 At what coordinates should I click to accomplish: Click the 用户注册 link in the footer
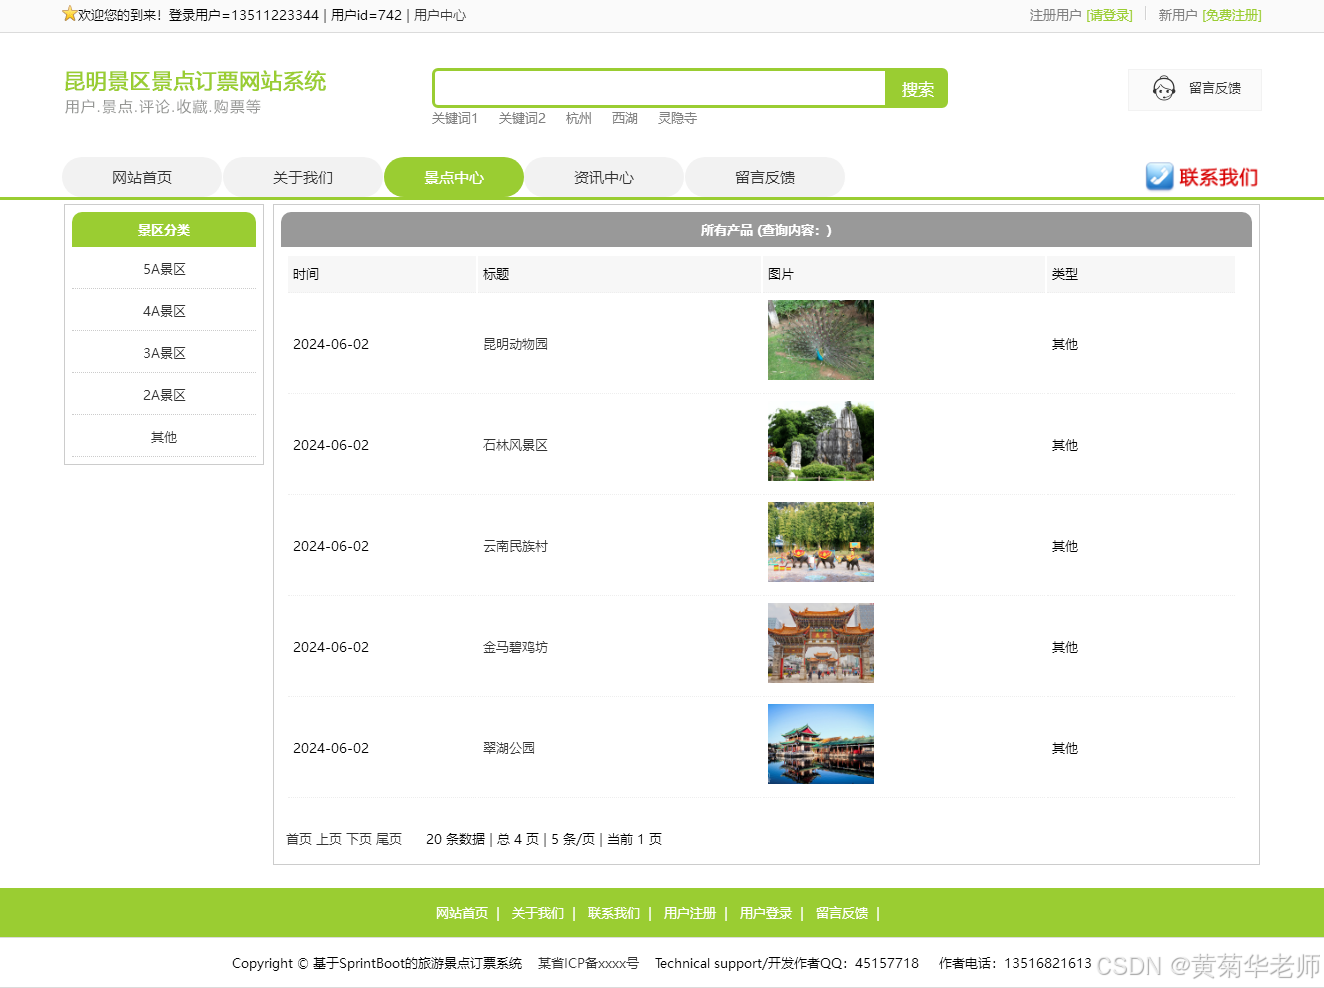click(x=689, y=913)
